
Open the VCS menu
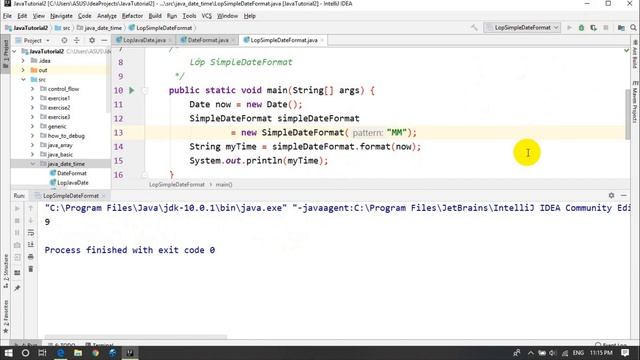click(207, 16)
